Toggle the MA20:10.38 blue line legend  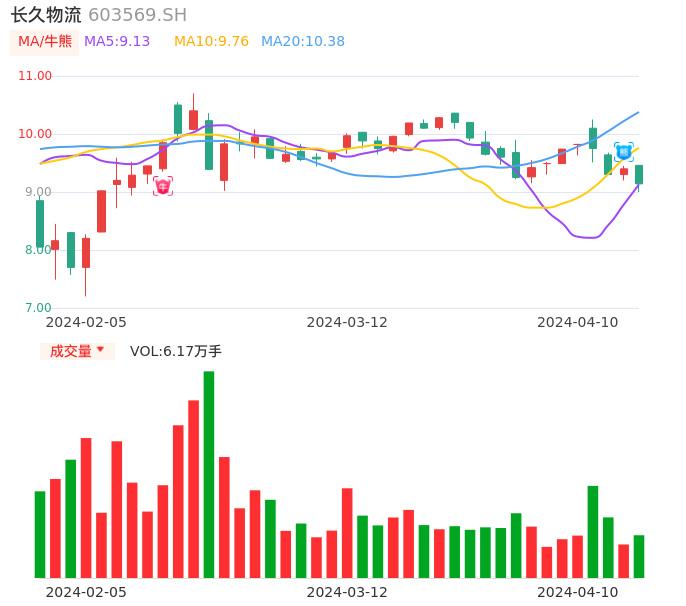(303, 42)
